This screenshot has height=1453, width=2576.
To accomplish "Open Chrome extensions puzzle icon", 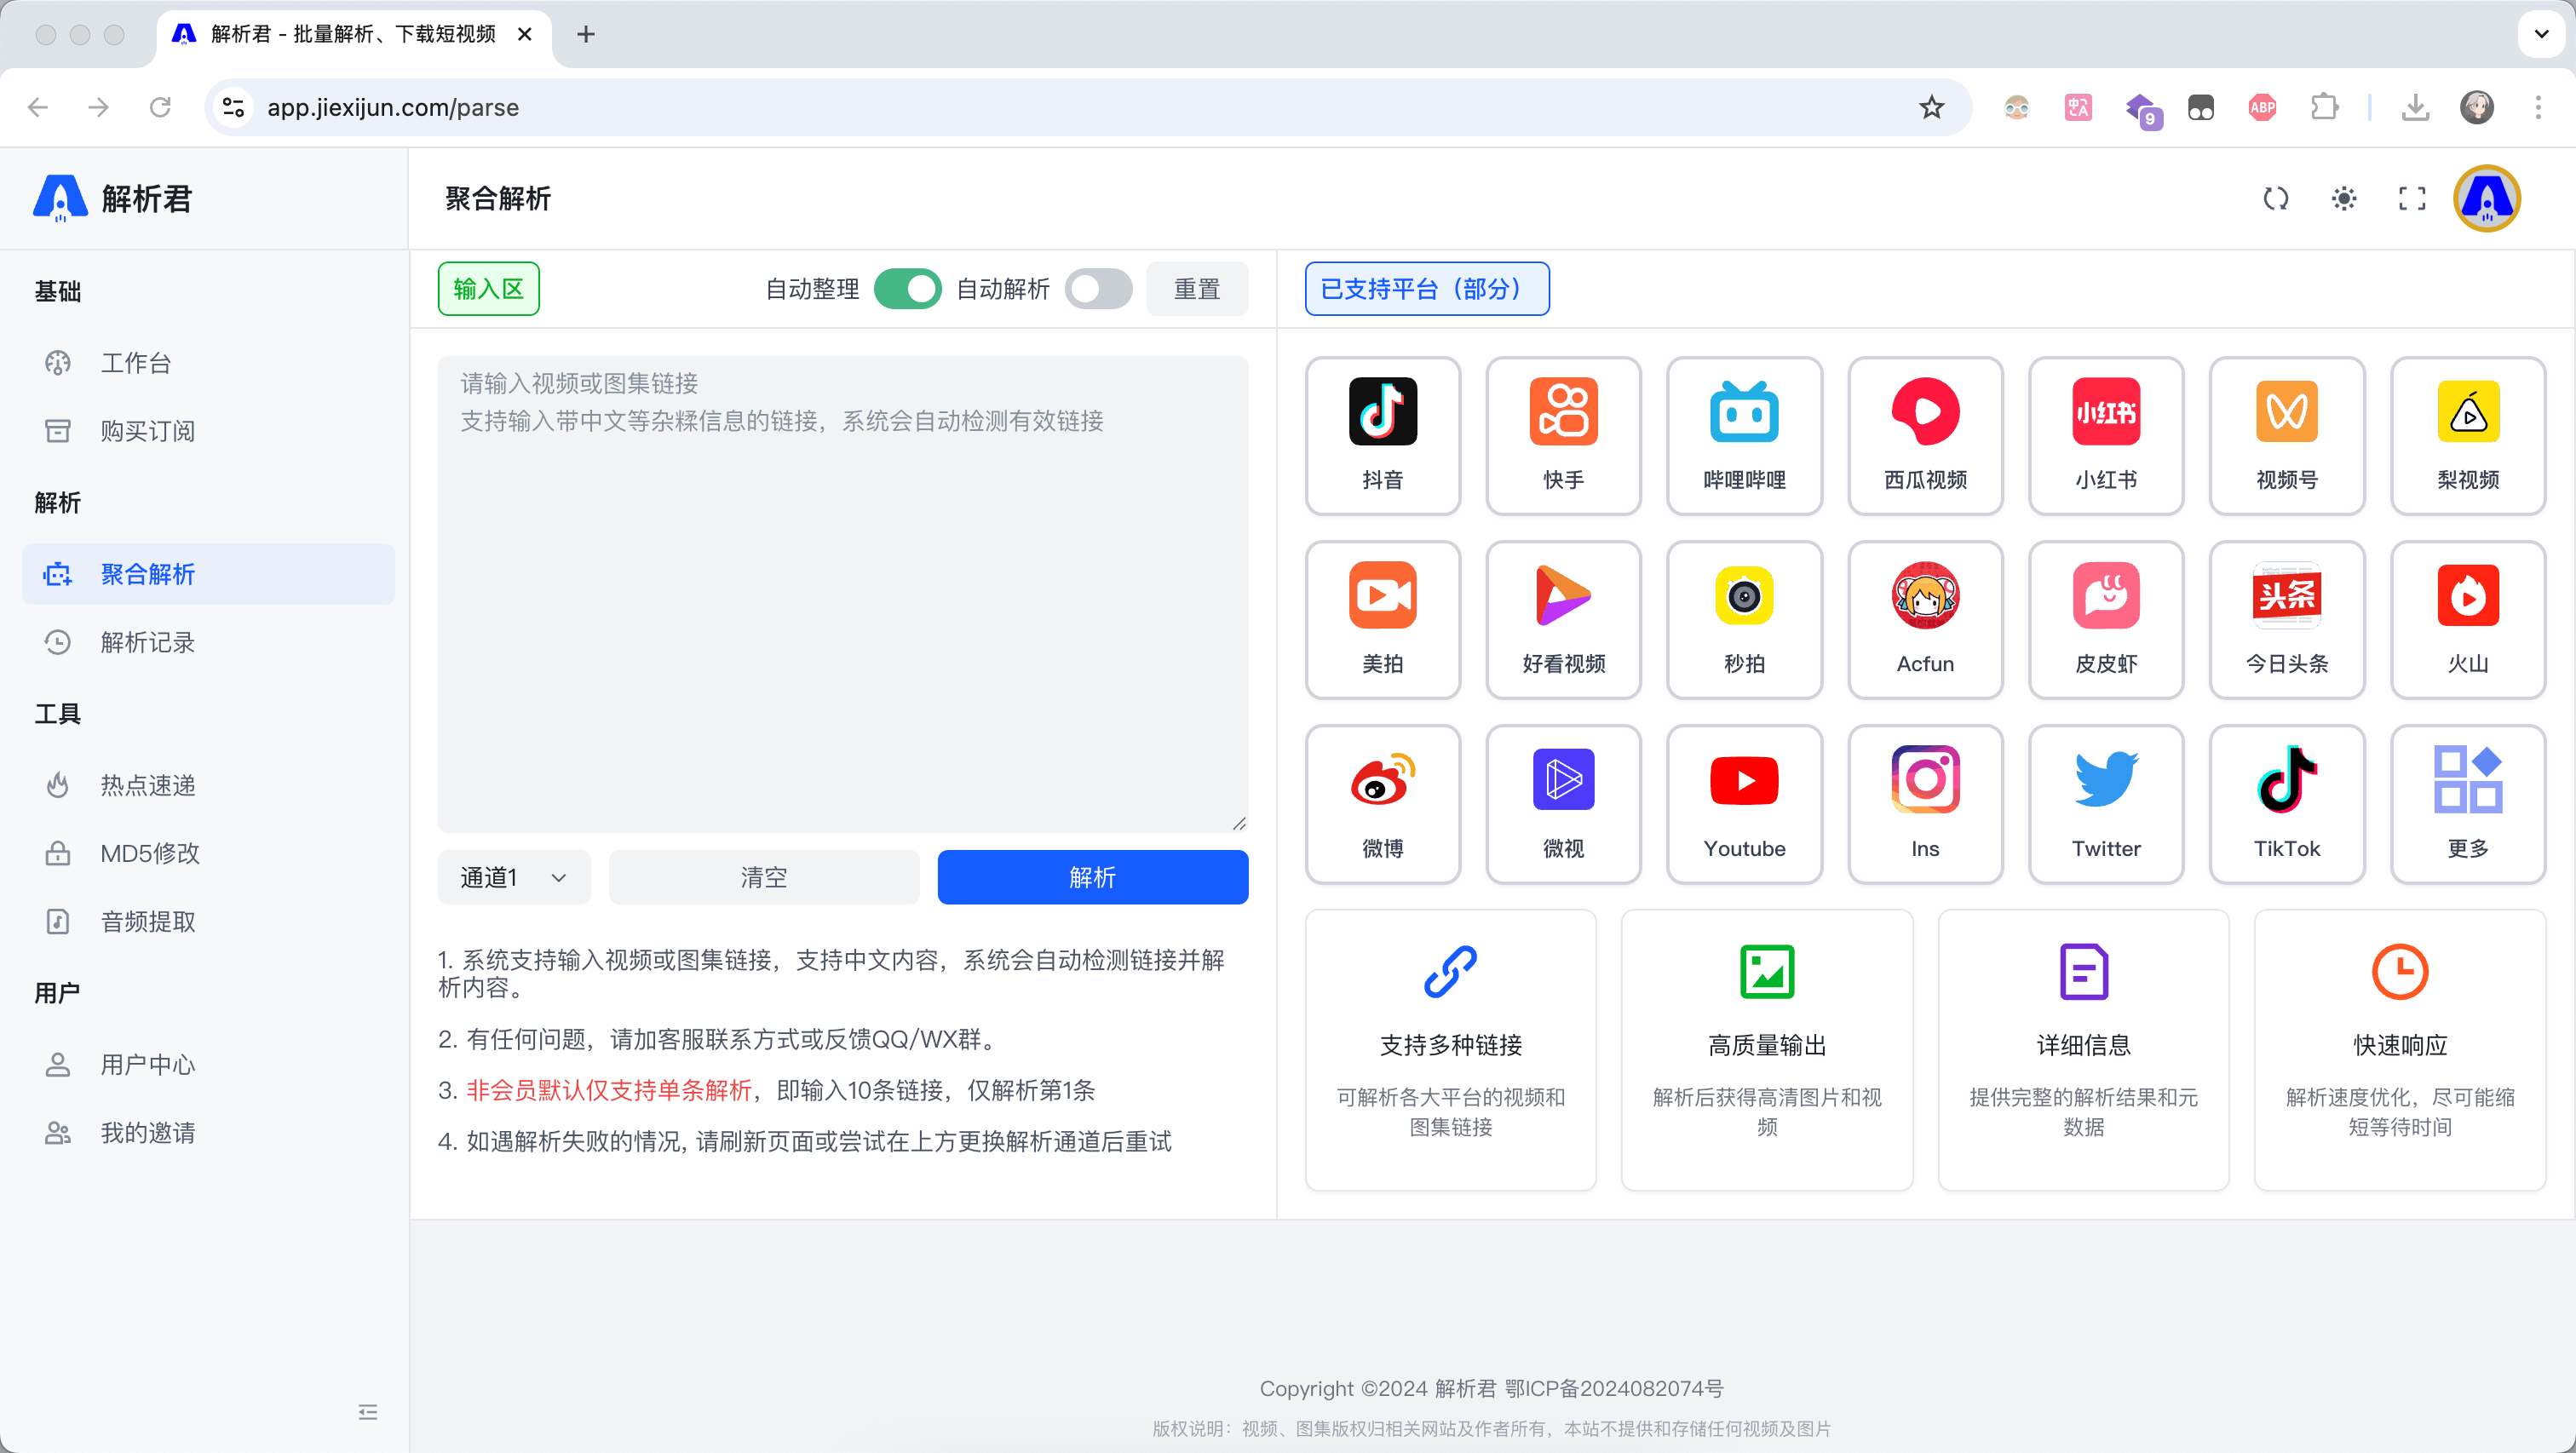I will point(2324,107).
